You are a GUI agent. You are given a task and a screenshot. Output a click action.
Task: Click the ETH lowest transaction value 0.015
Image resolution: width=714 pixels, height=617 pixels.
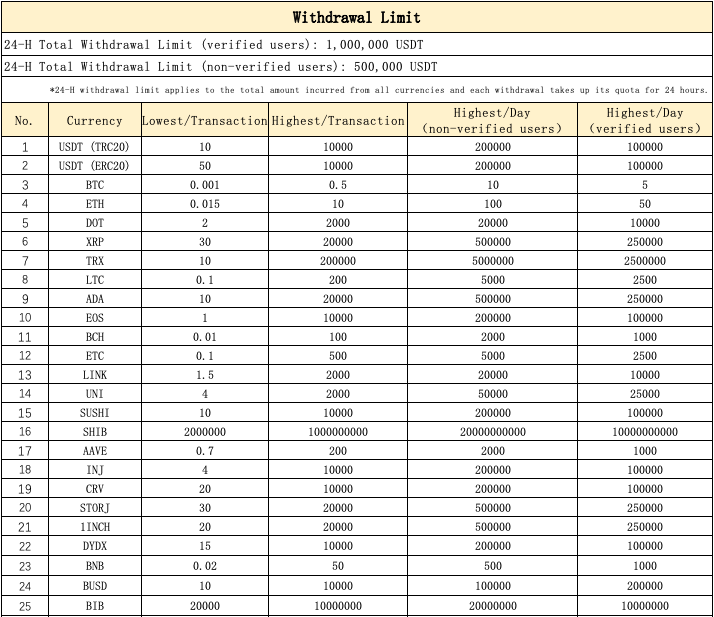tap(204, 204)
